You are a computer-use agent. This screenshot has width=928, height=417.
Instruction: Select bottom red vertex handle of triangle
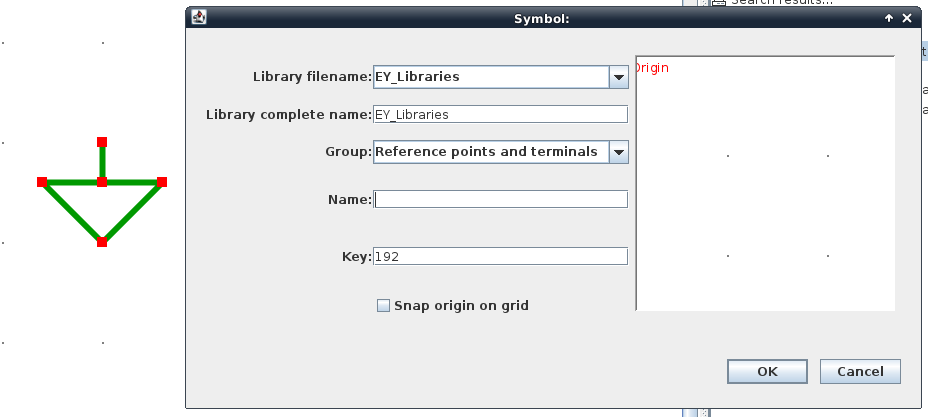(102, 242)
